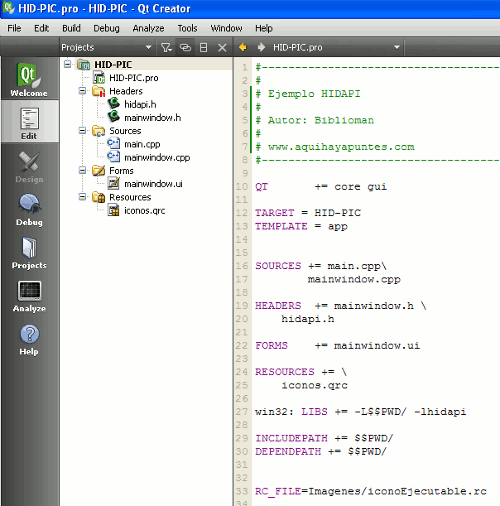Click the Forms folder label
The width and height of the screenshot is (500, 506).
point(121,171)
